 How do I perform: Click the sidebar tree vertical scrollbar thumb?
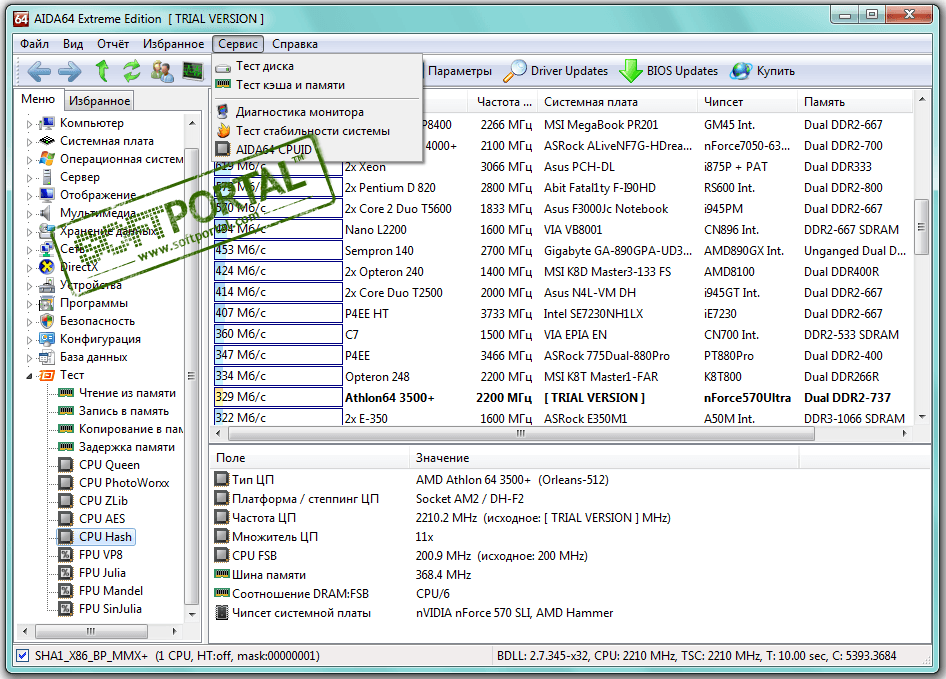pyautogui.click(x=191, y=376)
